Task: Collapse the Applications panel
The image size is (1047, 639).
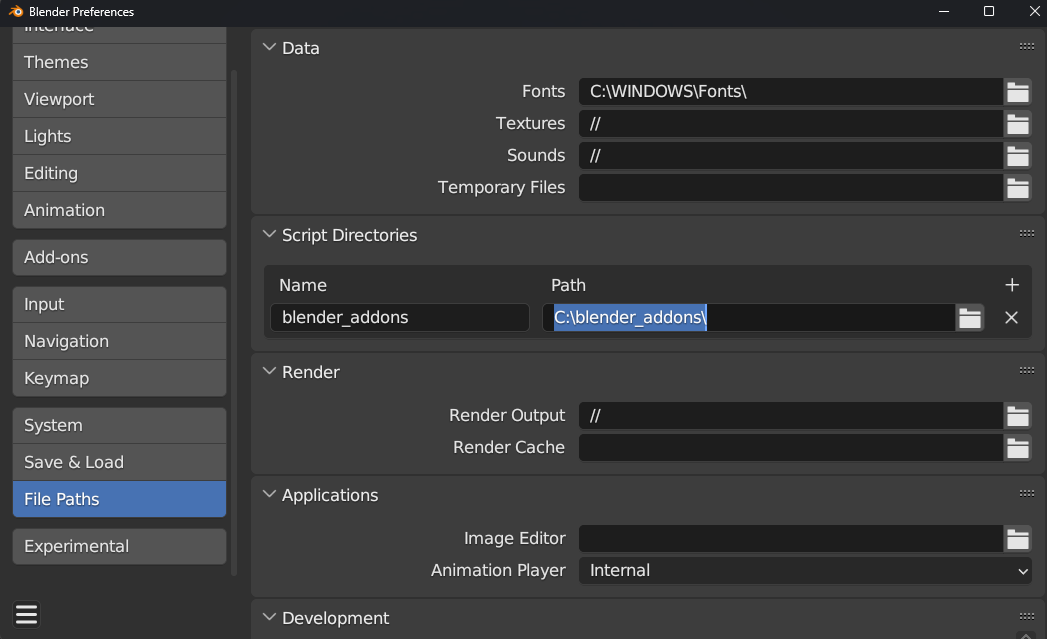Action: [269, 495]
